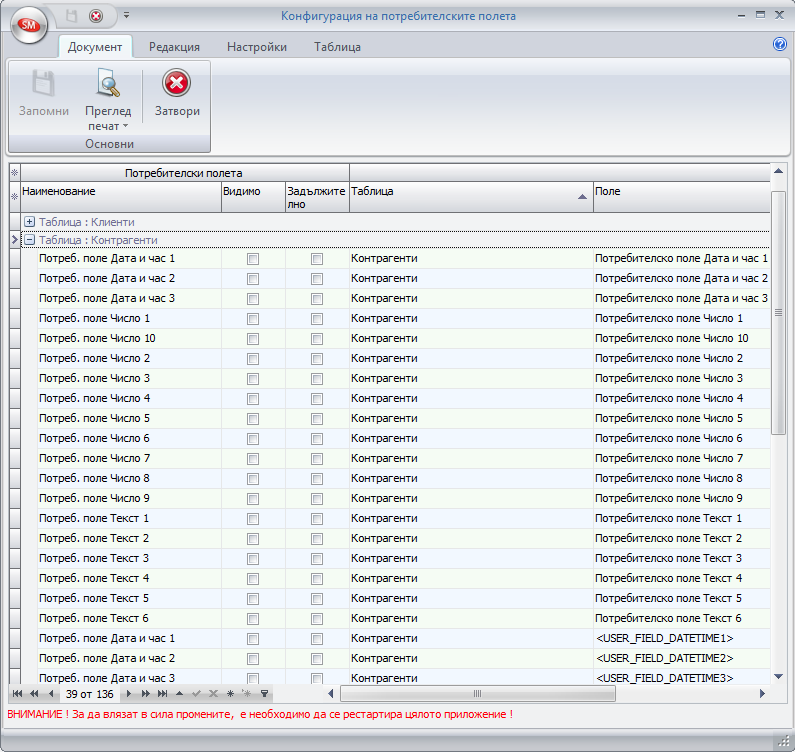The width and height of the screenshot is (795, 752).
Task: Click the horizontal scrollbar left arrow
Action: tap(331, 694)
